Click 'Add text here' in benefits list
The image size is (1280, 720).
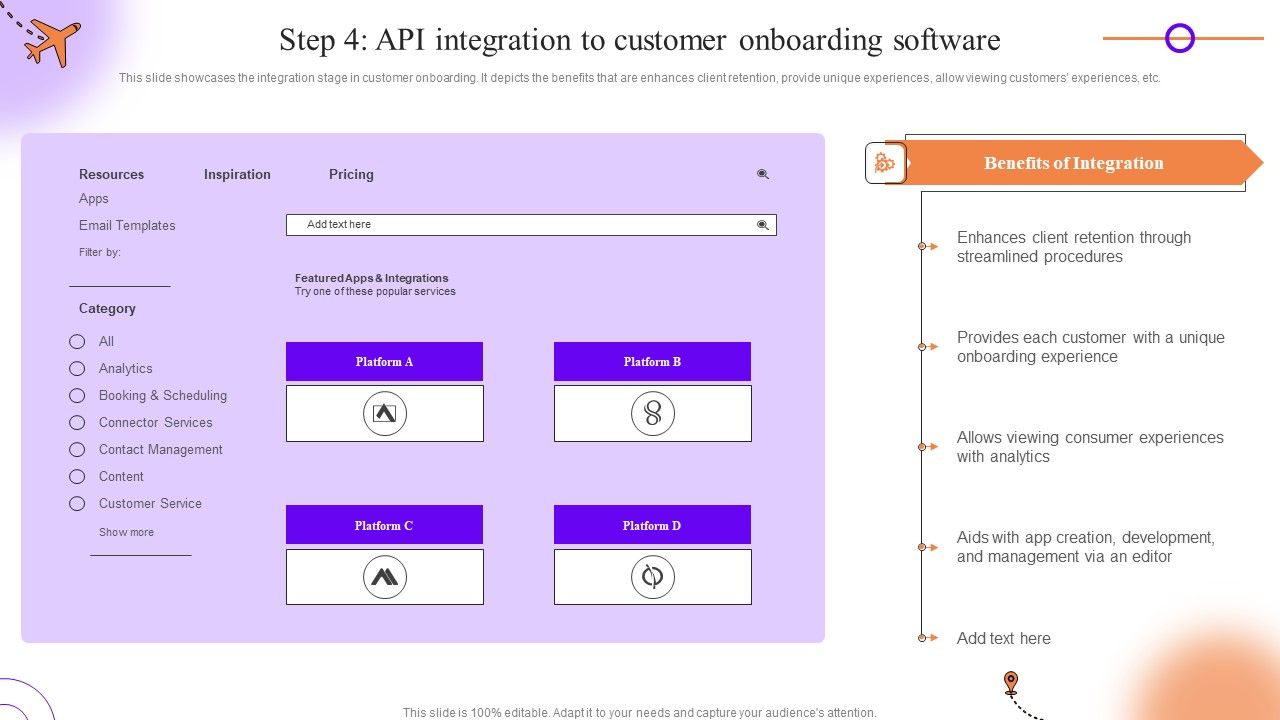1003,638
